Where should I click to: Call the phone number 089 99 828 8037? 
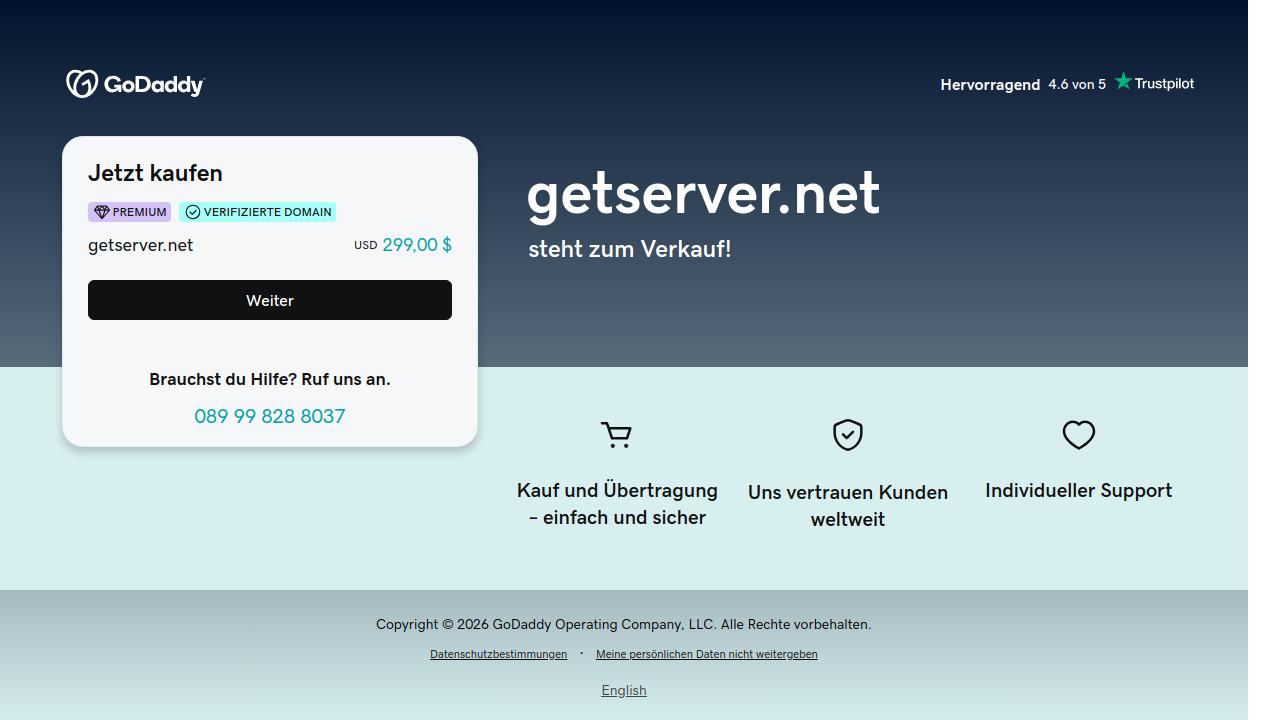pyautogui.click(x=270, y=416)
